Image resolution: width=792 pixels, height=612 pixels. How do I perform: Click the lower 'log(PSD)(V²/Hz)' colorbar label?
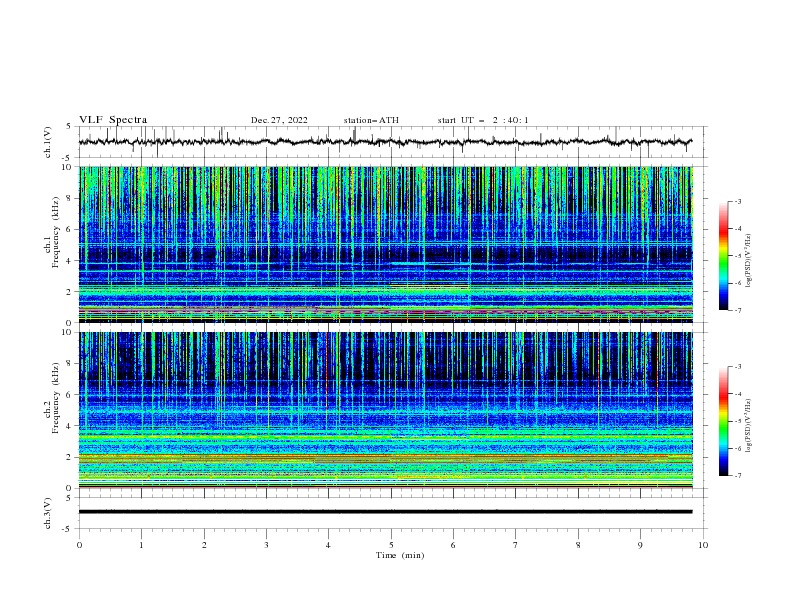(x=749, y=426)
